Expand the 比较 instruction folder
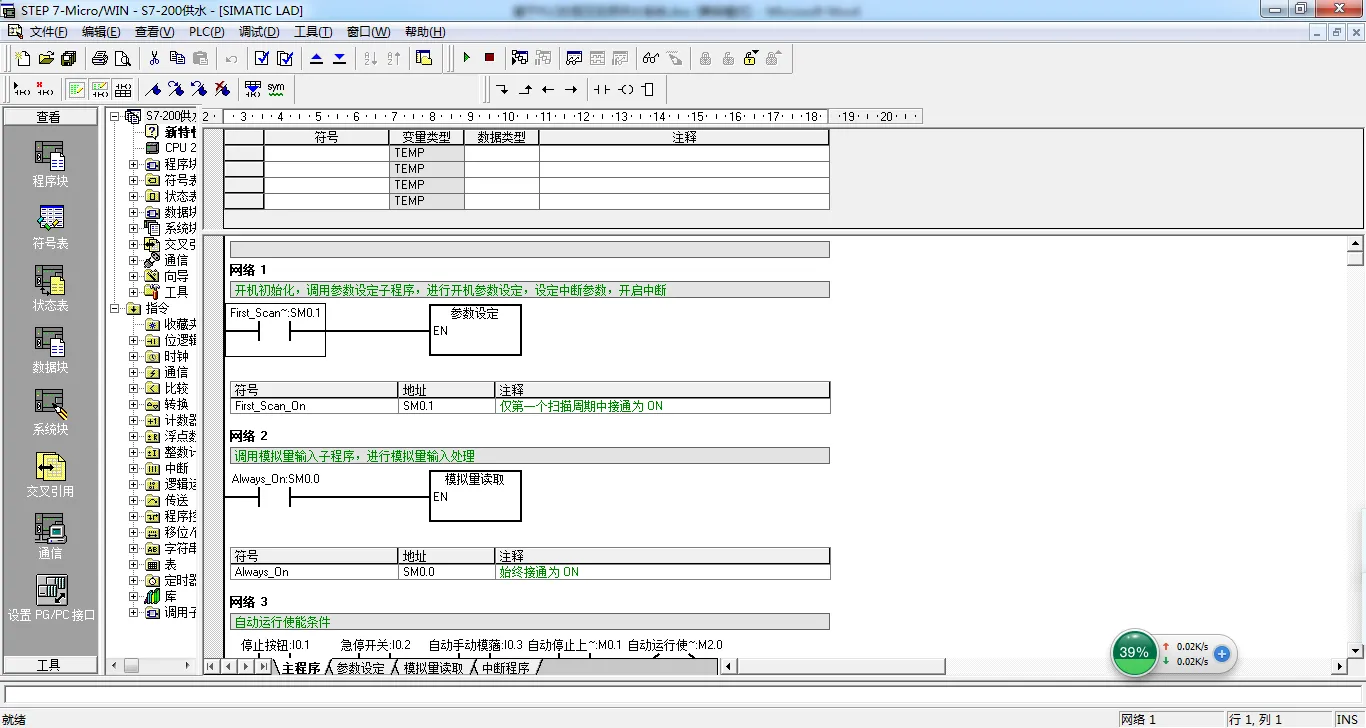The image size is (1366, 728). click(134, 388)
